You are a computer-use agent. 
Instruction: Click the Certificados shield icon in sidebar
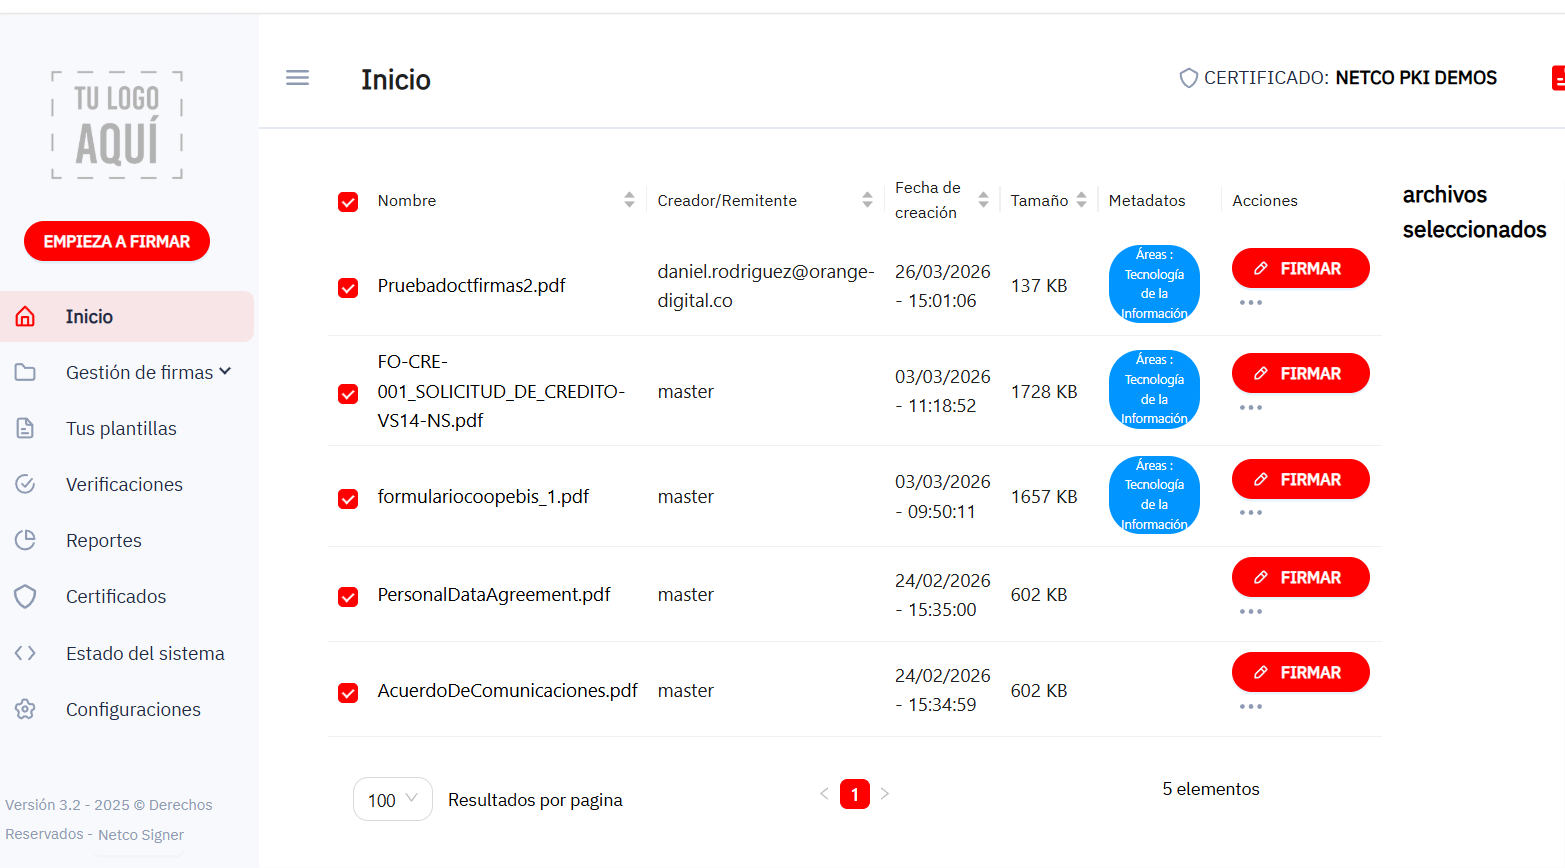pyautogui.click(x=25, y=597)
